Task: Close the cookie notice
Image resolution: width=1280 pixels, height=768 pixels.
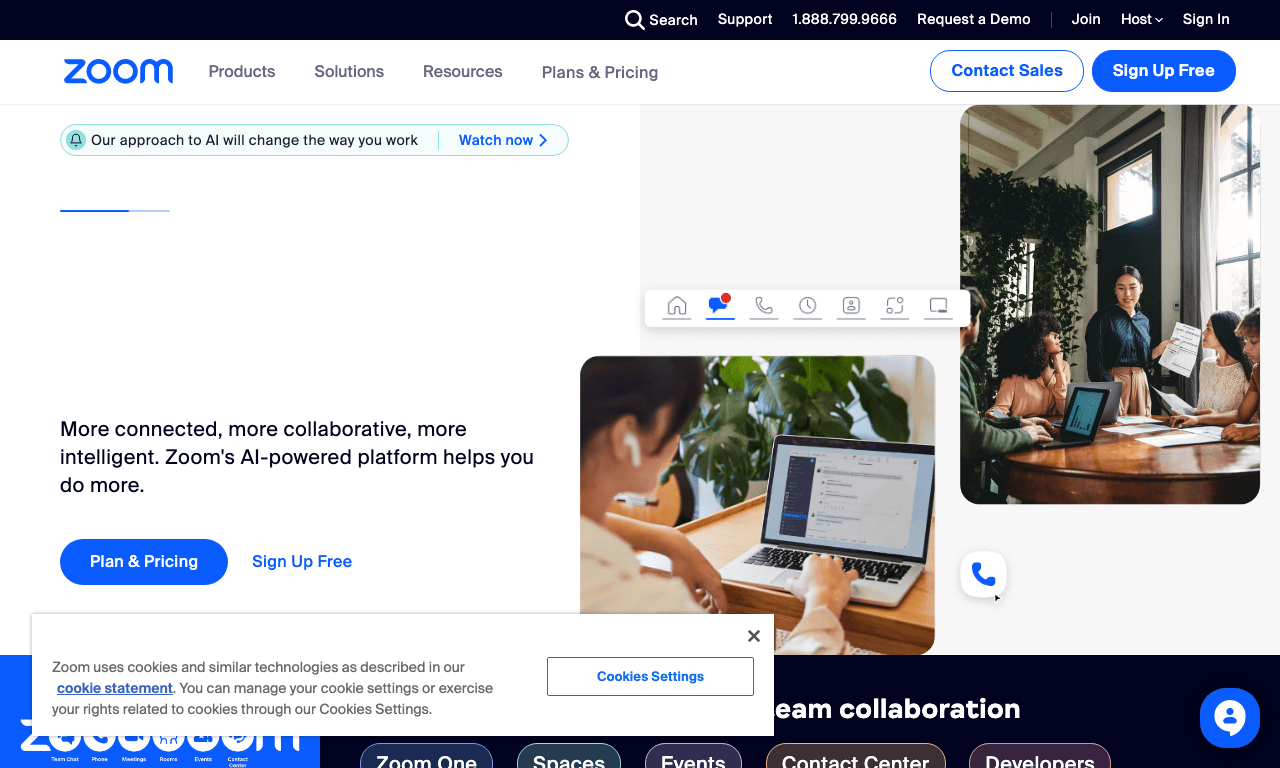Action: 754,636
